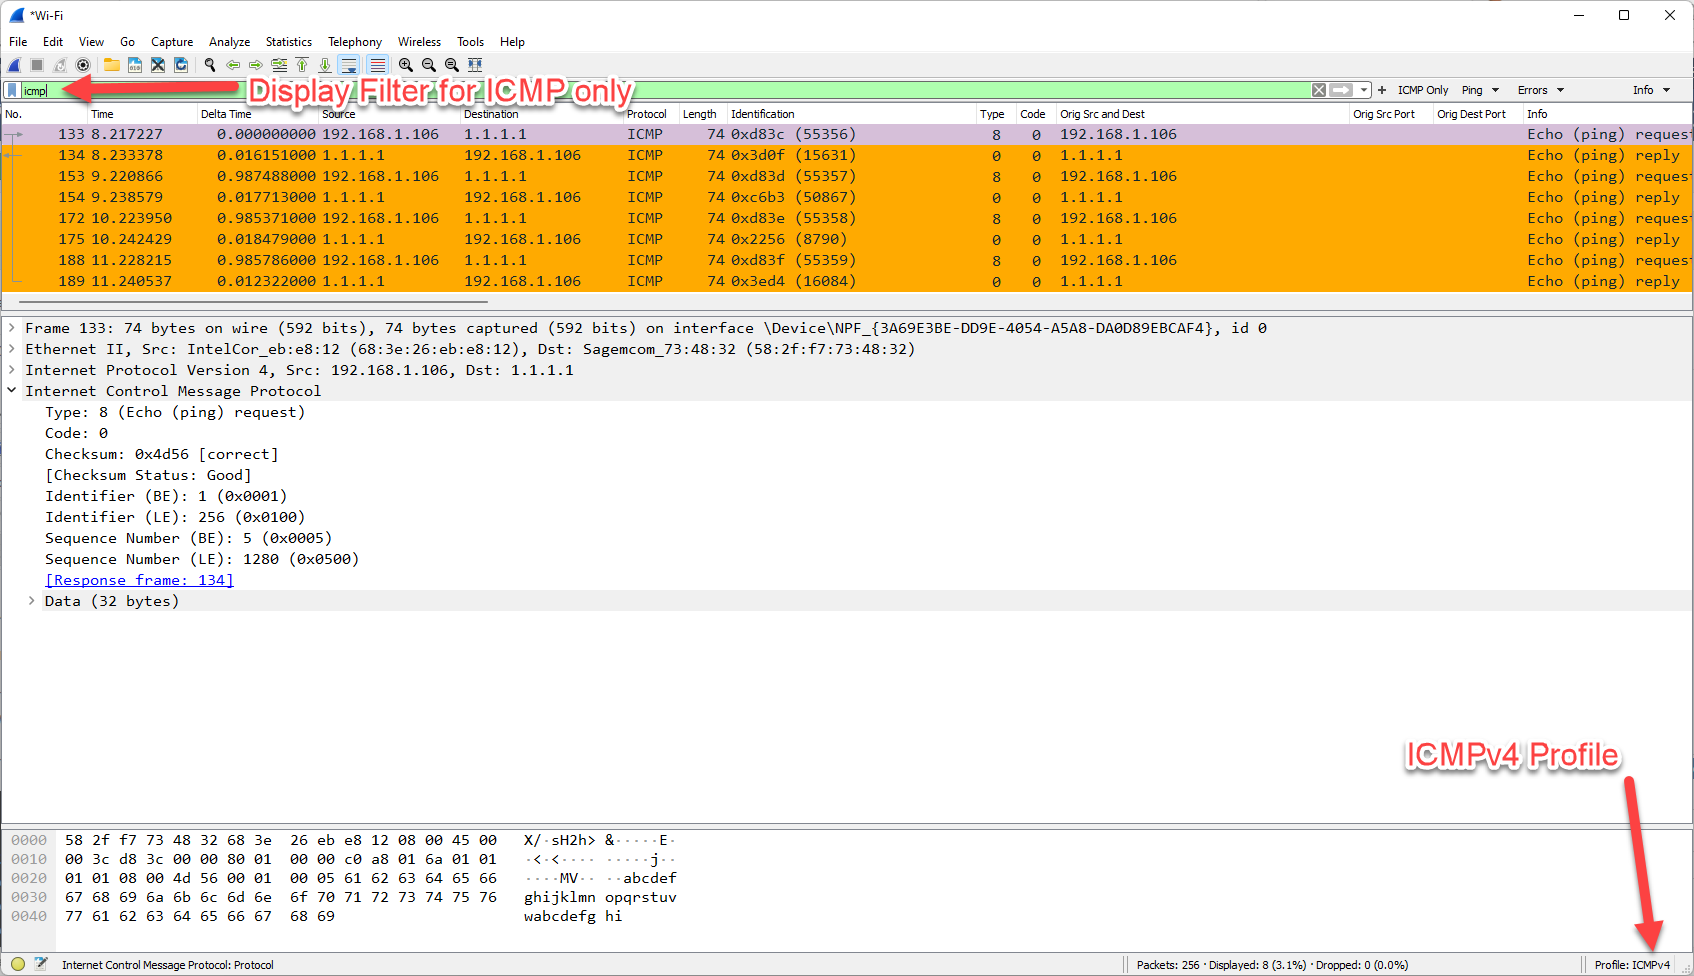Viewport: 1694px width, 976px height.
Task: Open the Statistics menu
Action: 288,41
